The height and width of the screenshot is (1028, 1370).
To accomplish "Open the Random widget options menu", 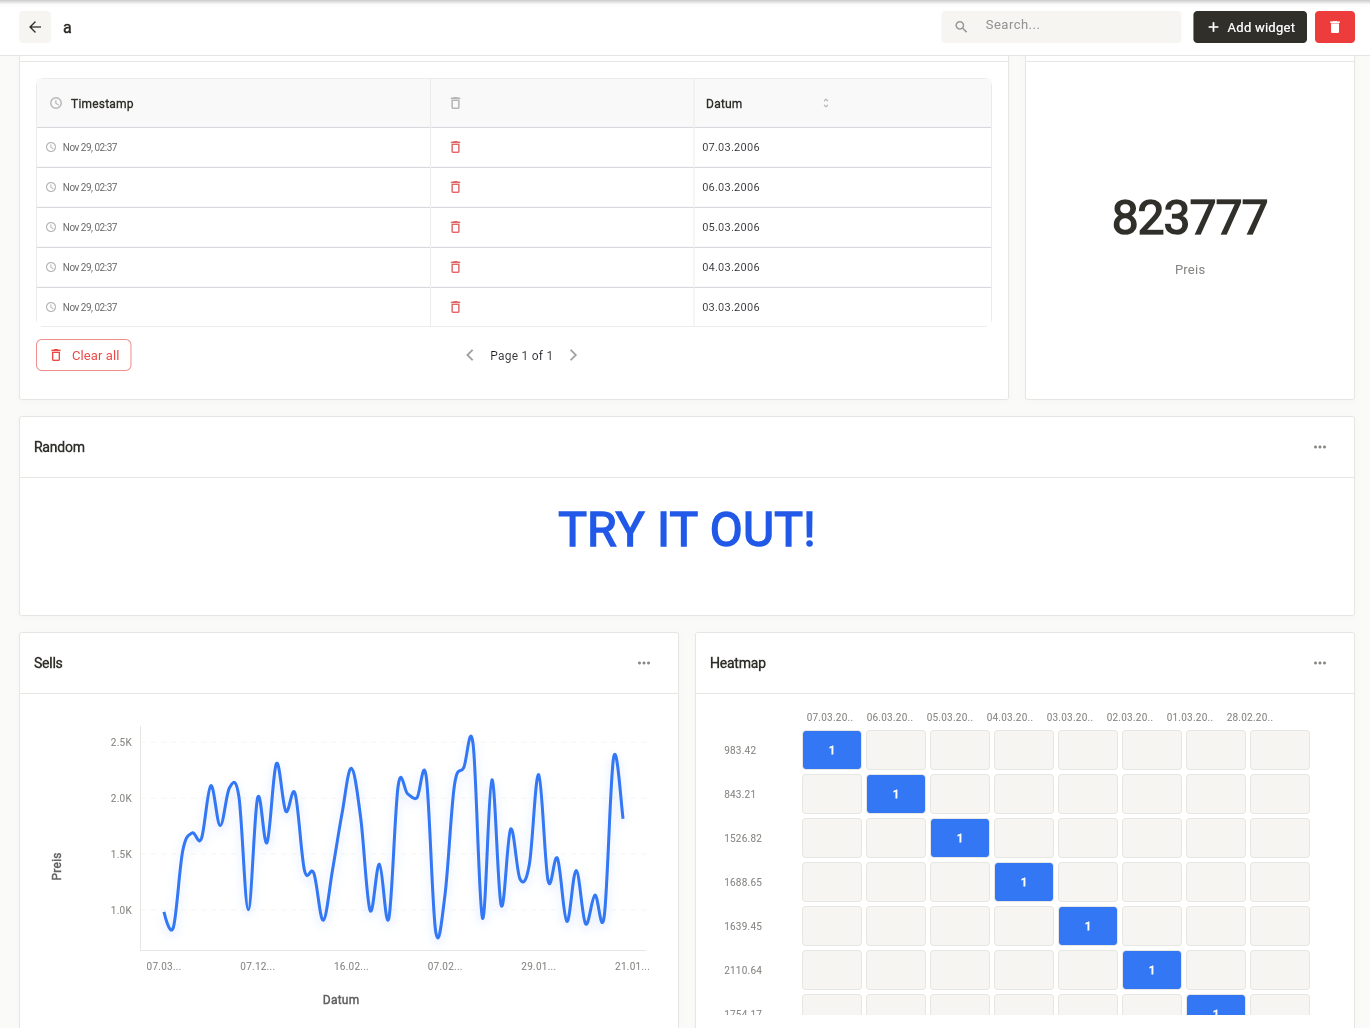I will click(x=1319, y=447).
